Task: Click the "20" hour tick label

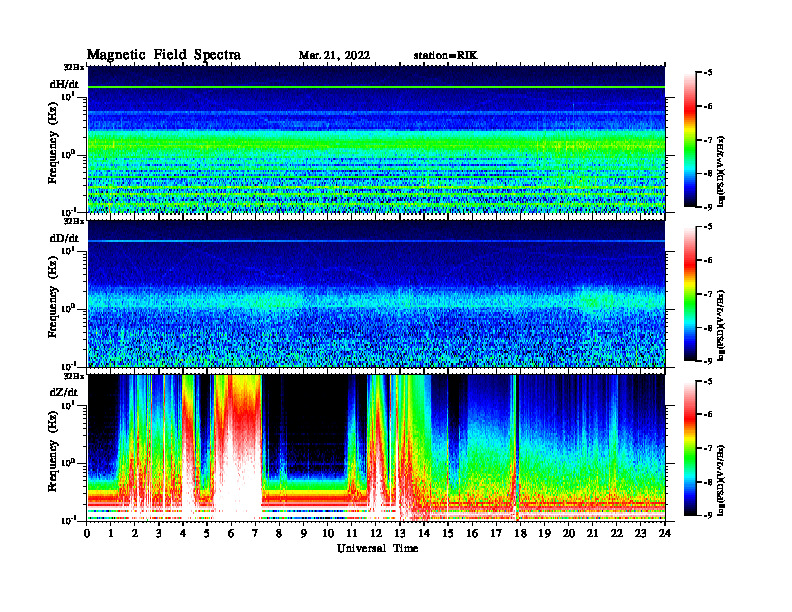Action: (x=568, y=533)
